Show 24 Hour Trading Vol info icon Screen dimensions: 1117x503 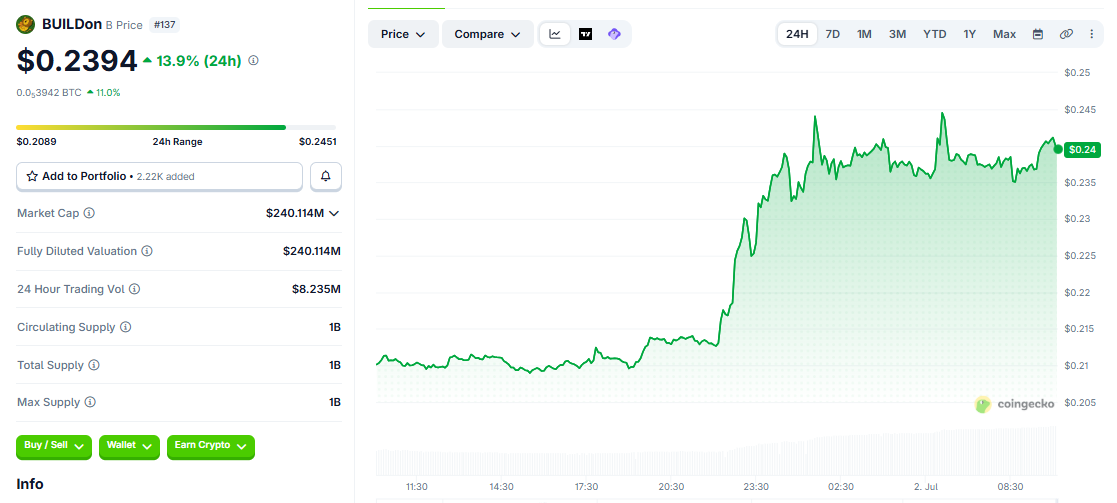pos(134,289)
